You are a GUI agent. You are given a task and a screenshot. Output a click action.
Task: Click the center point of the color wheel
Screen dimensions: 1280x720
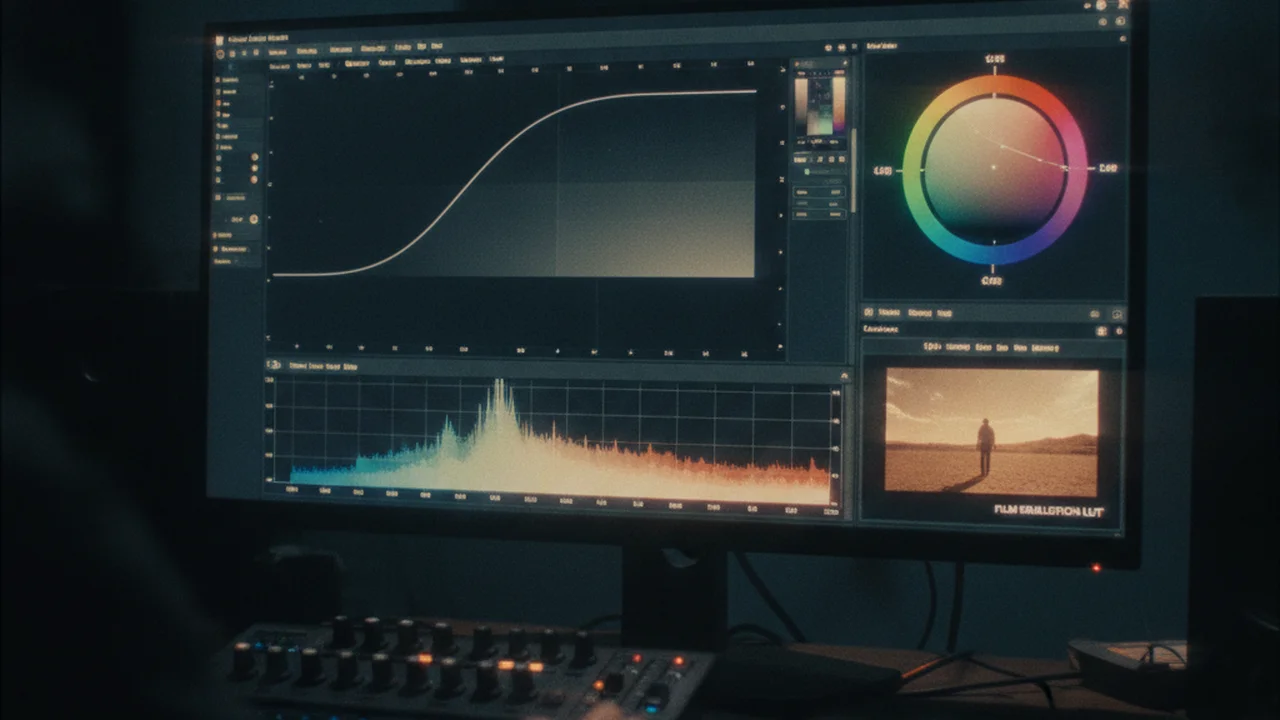[995, 168]
